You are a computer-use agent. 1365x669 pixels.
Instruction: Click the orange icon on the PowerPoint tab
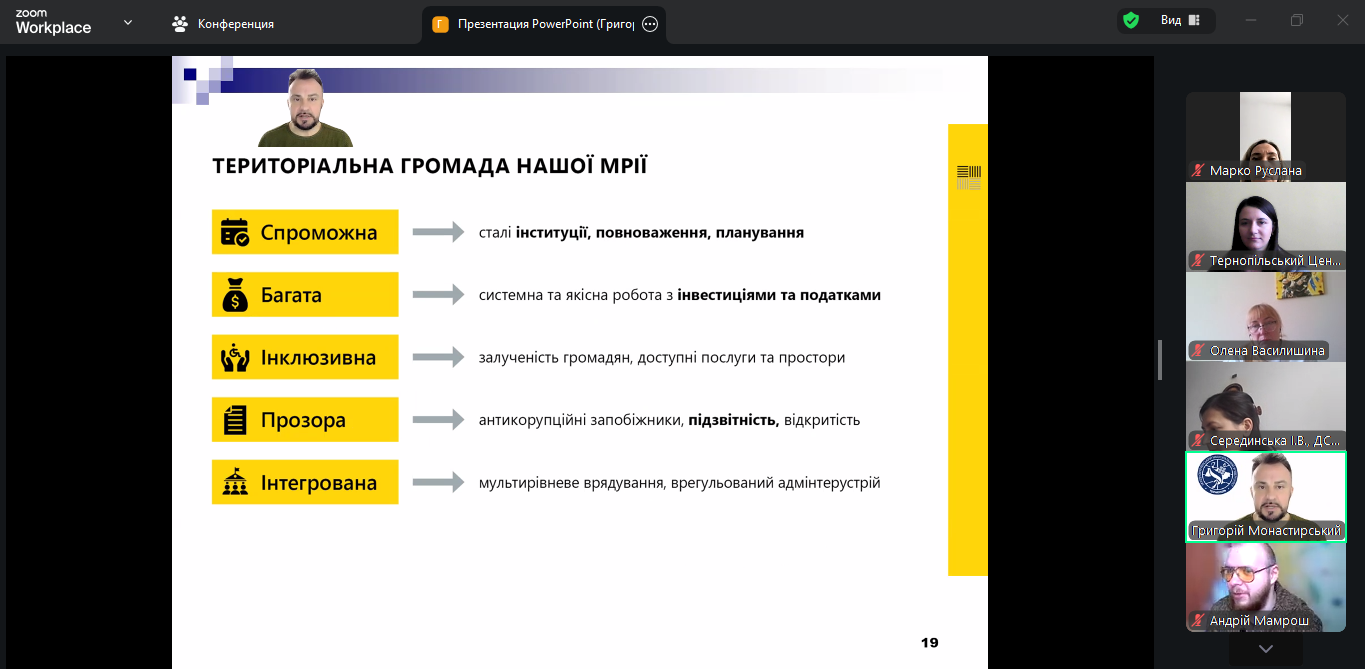click(x=440, y=24)
